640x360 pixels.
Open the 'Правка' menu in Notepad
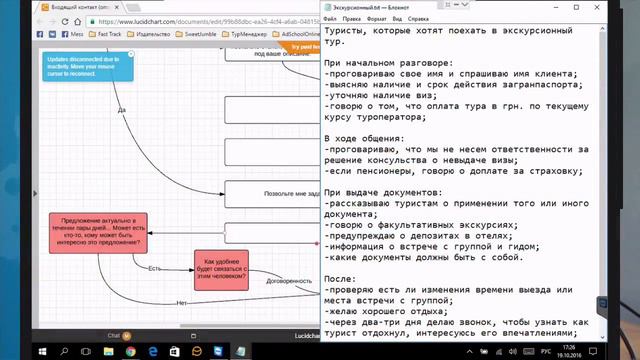click(x=351, y=19)
